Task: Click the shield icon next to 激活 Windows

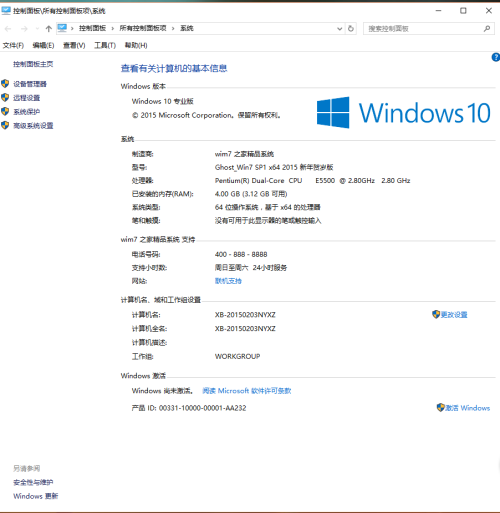Action: (x=441, y=407)
